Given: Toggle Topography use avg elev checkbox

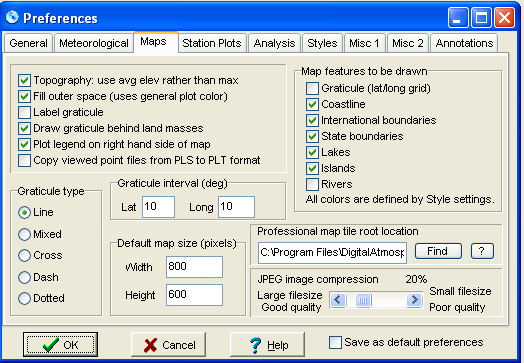Looking at the screenshot, I should (24, 81).
